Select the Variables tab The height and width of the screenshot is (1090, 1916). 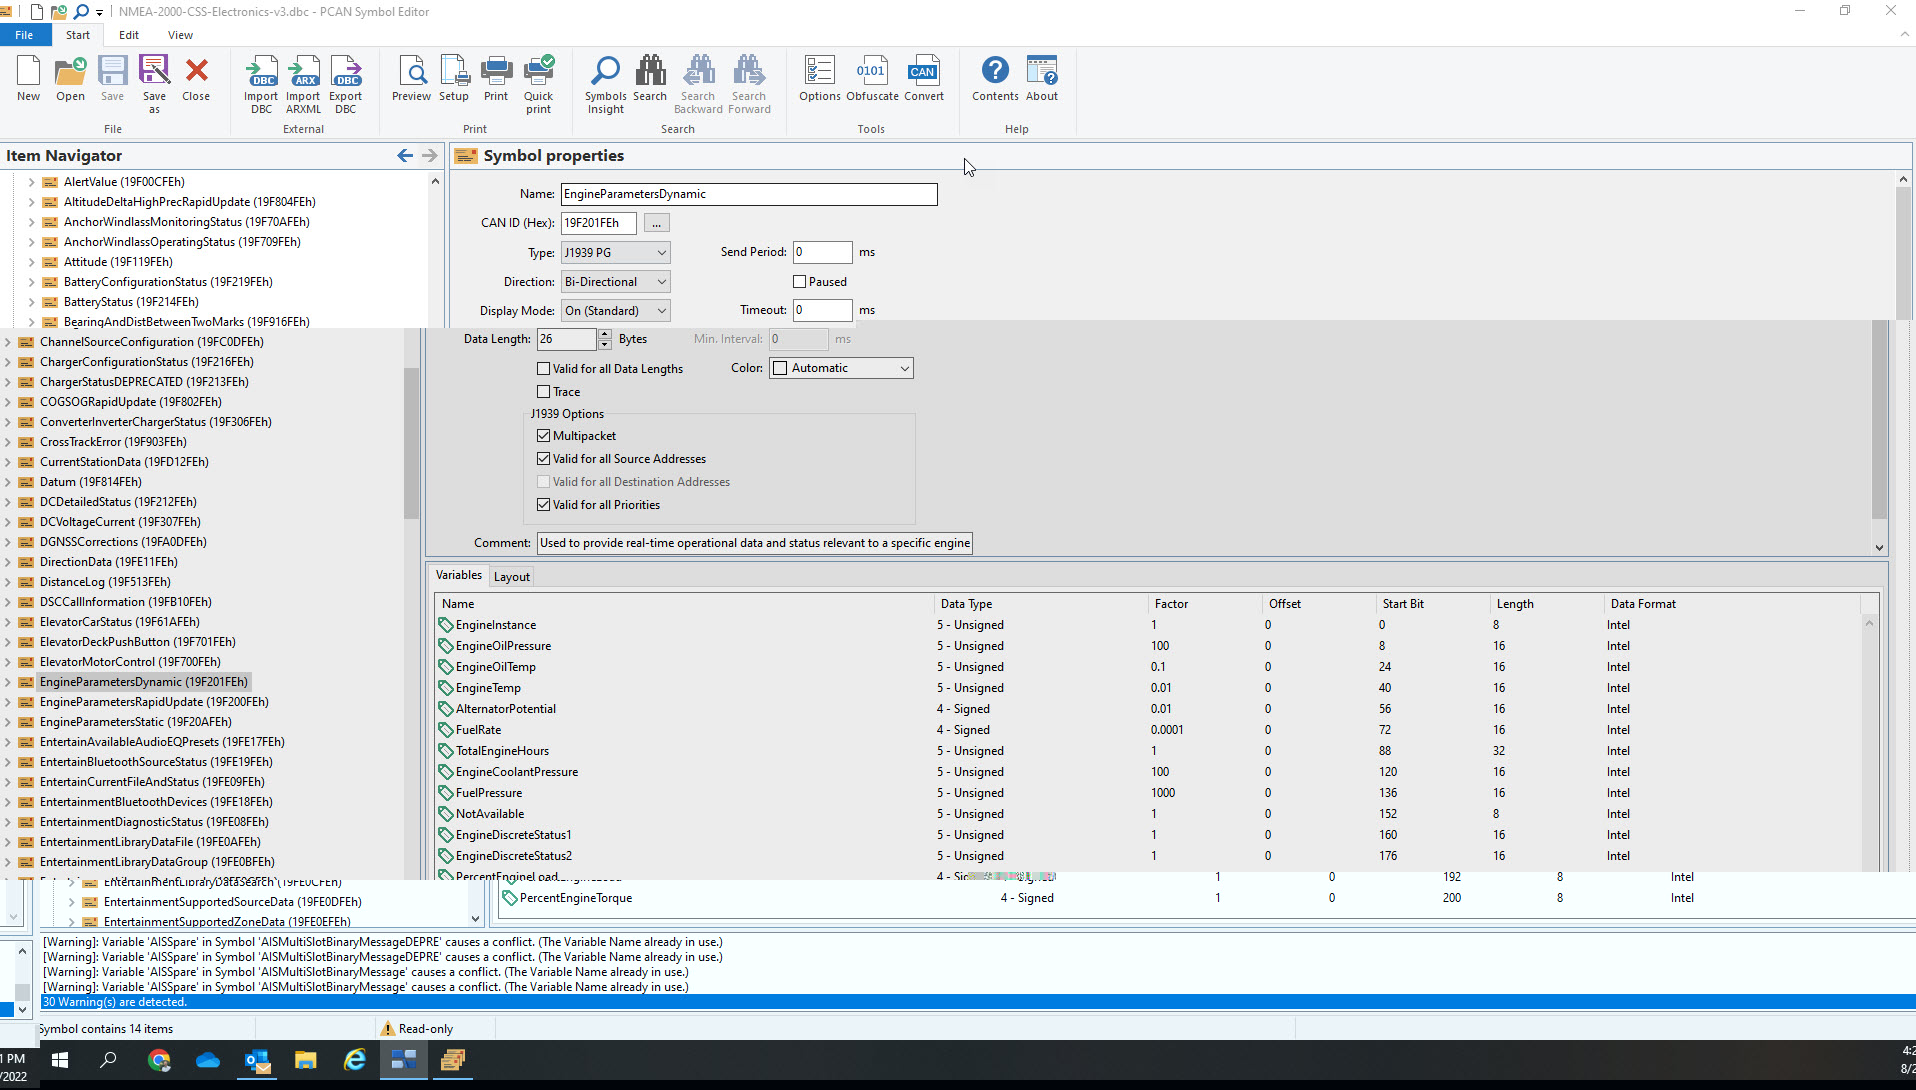(459, 575)
